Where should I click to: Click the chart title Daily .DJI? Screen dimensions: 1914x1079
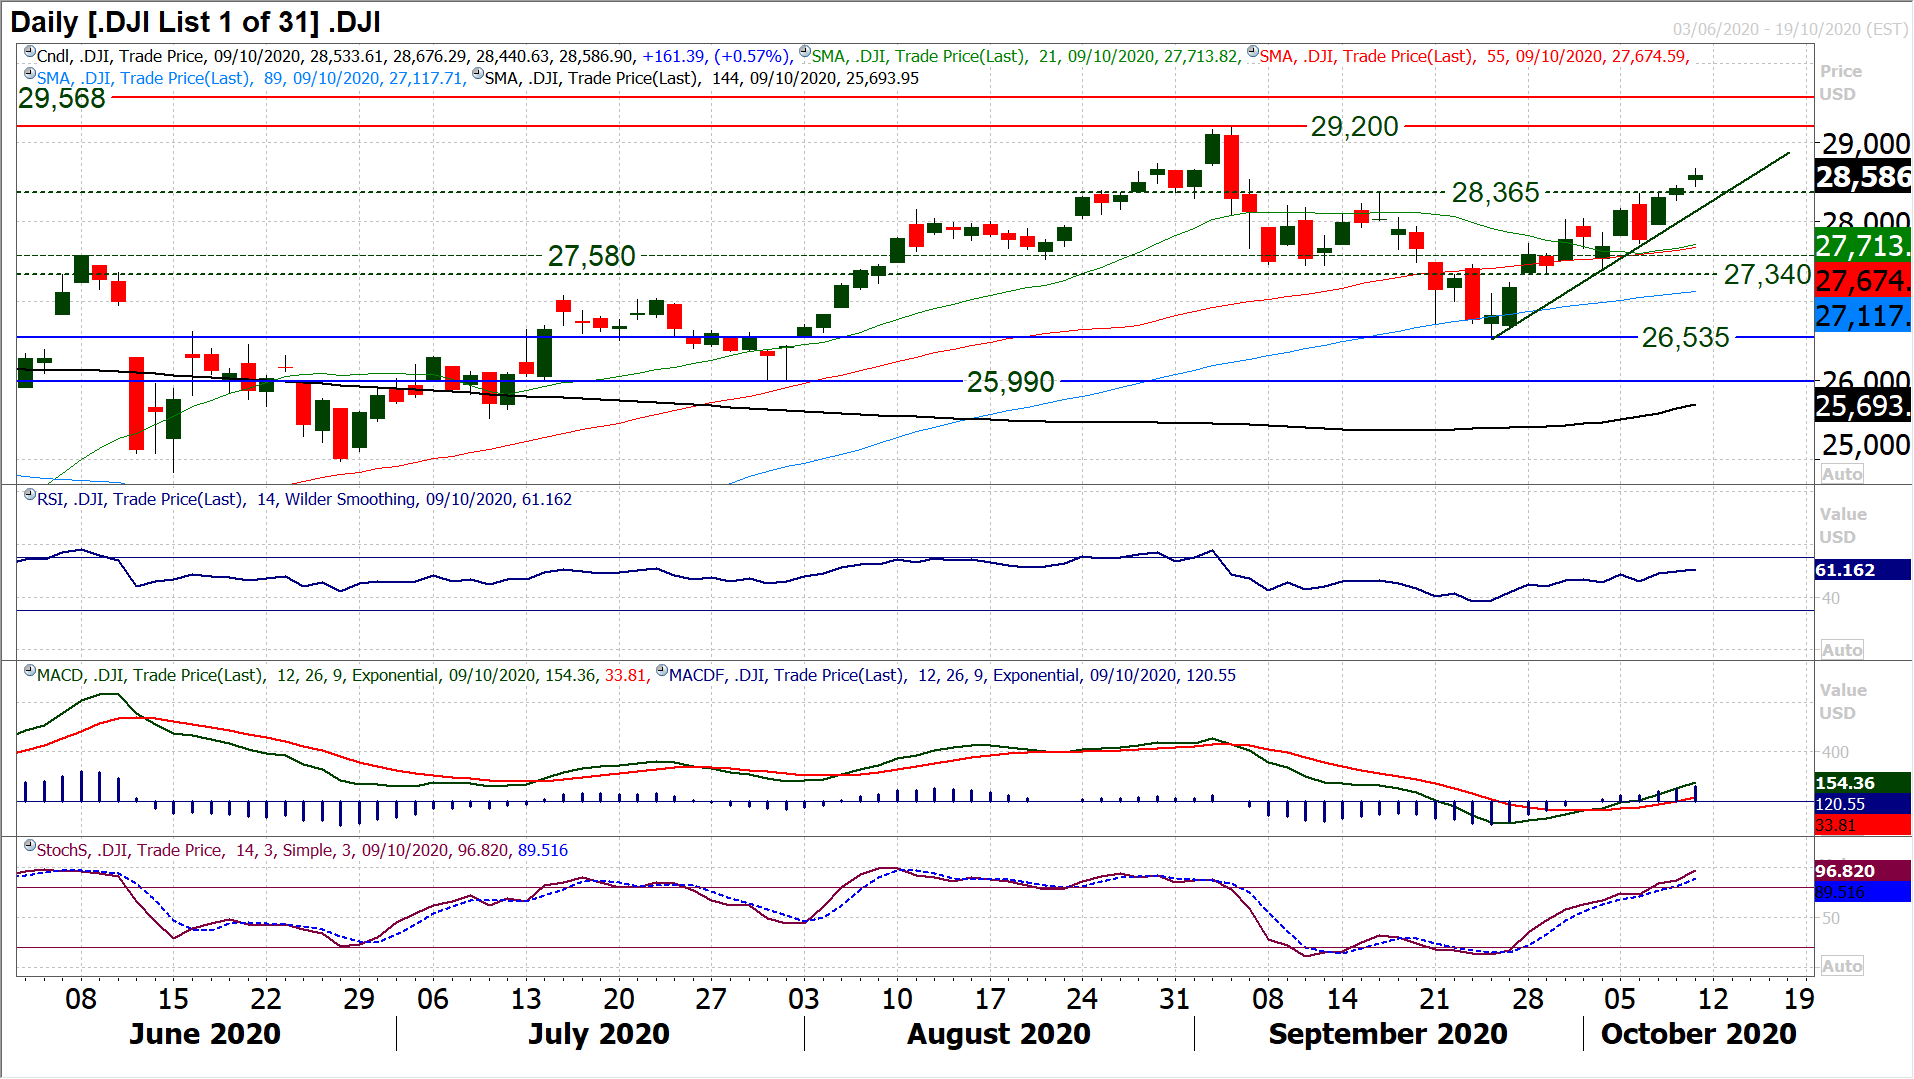pyautogui.click(x=195, y=22)
